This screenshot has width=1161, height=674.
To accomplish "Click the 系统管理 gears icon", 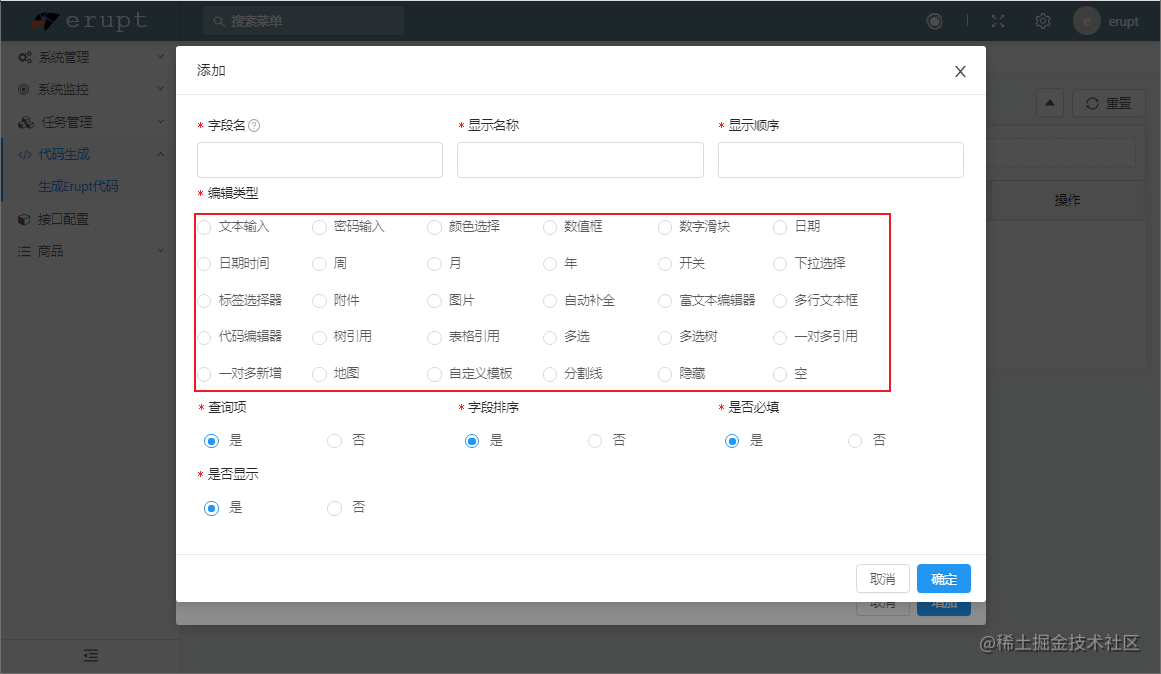I will (x=25, y=57).
